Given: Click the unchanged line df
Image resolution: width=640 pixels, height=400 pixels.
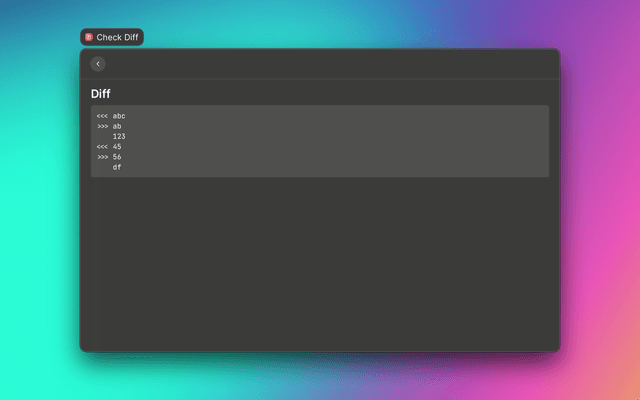Looking at the screenshot, I should pyautogui.click(x=117, y=167).
